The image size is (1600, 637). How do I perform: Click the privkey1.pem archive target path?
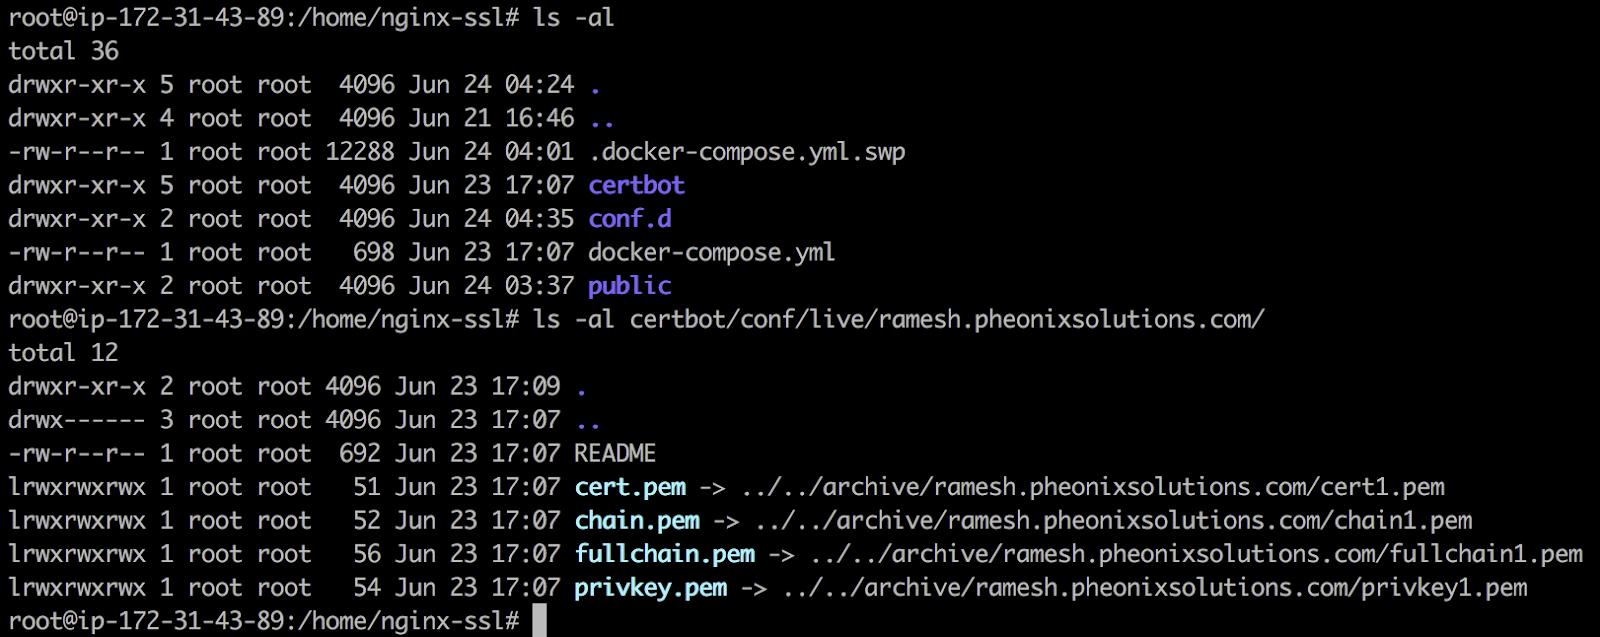click(1155, 588)
